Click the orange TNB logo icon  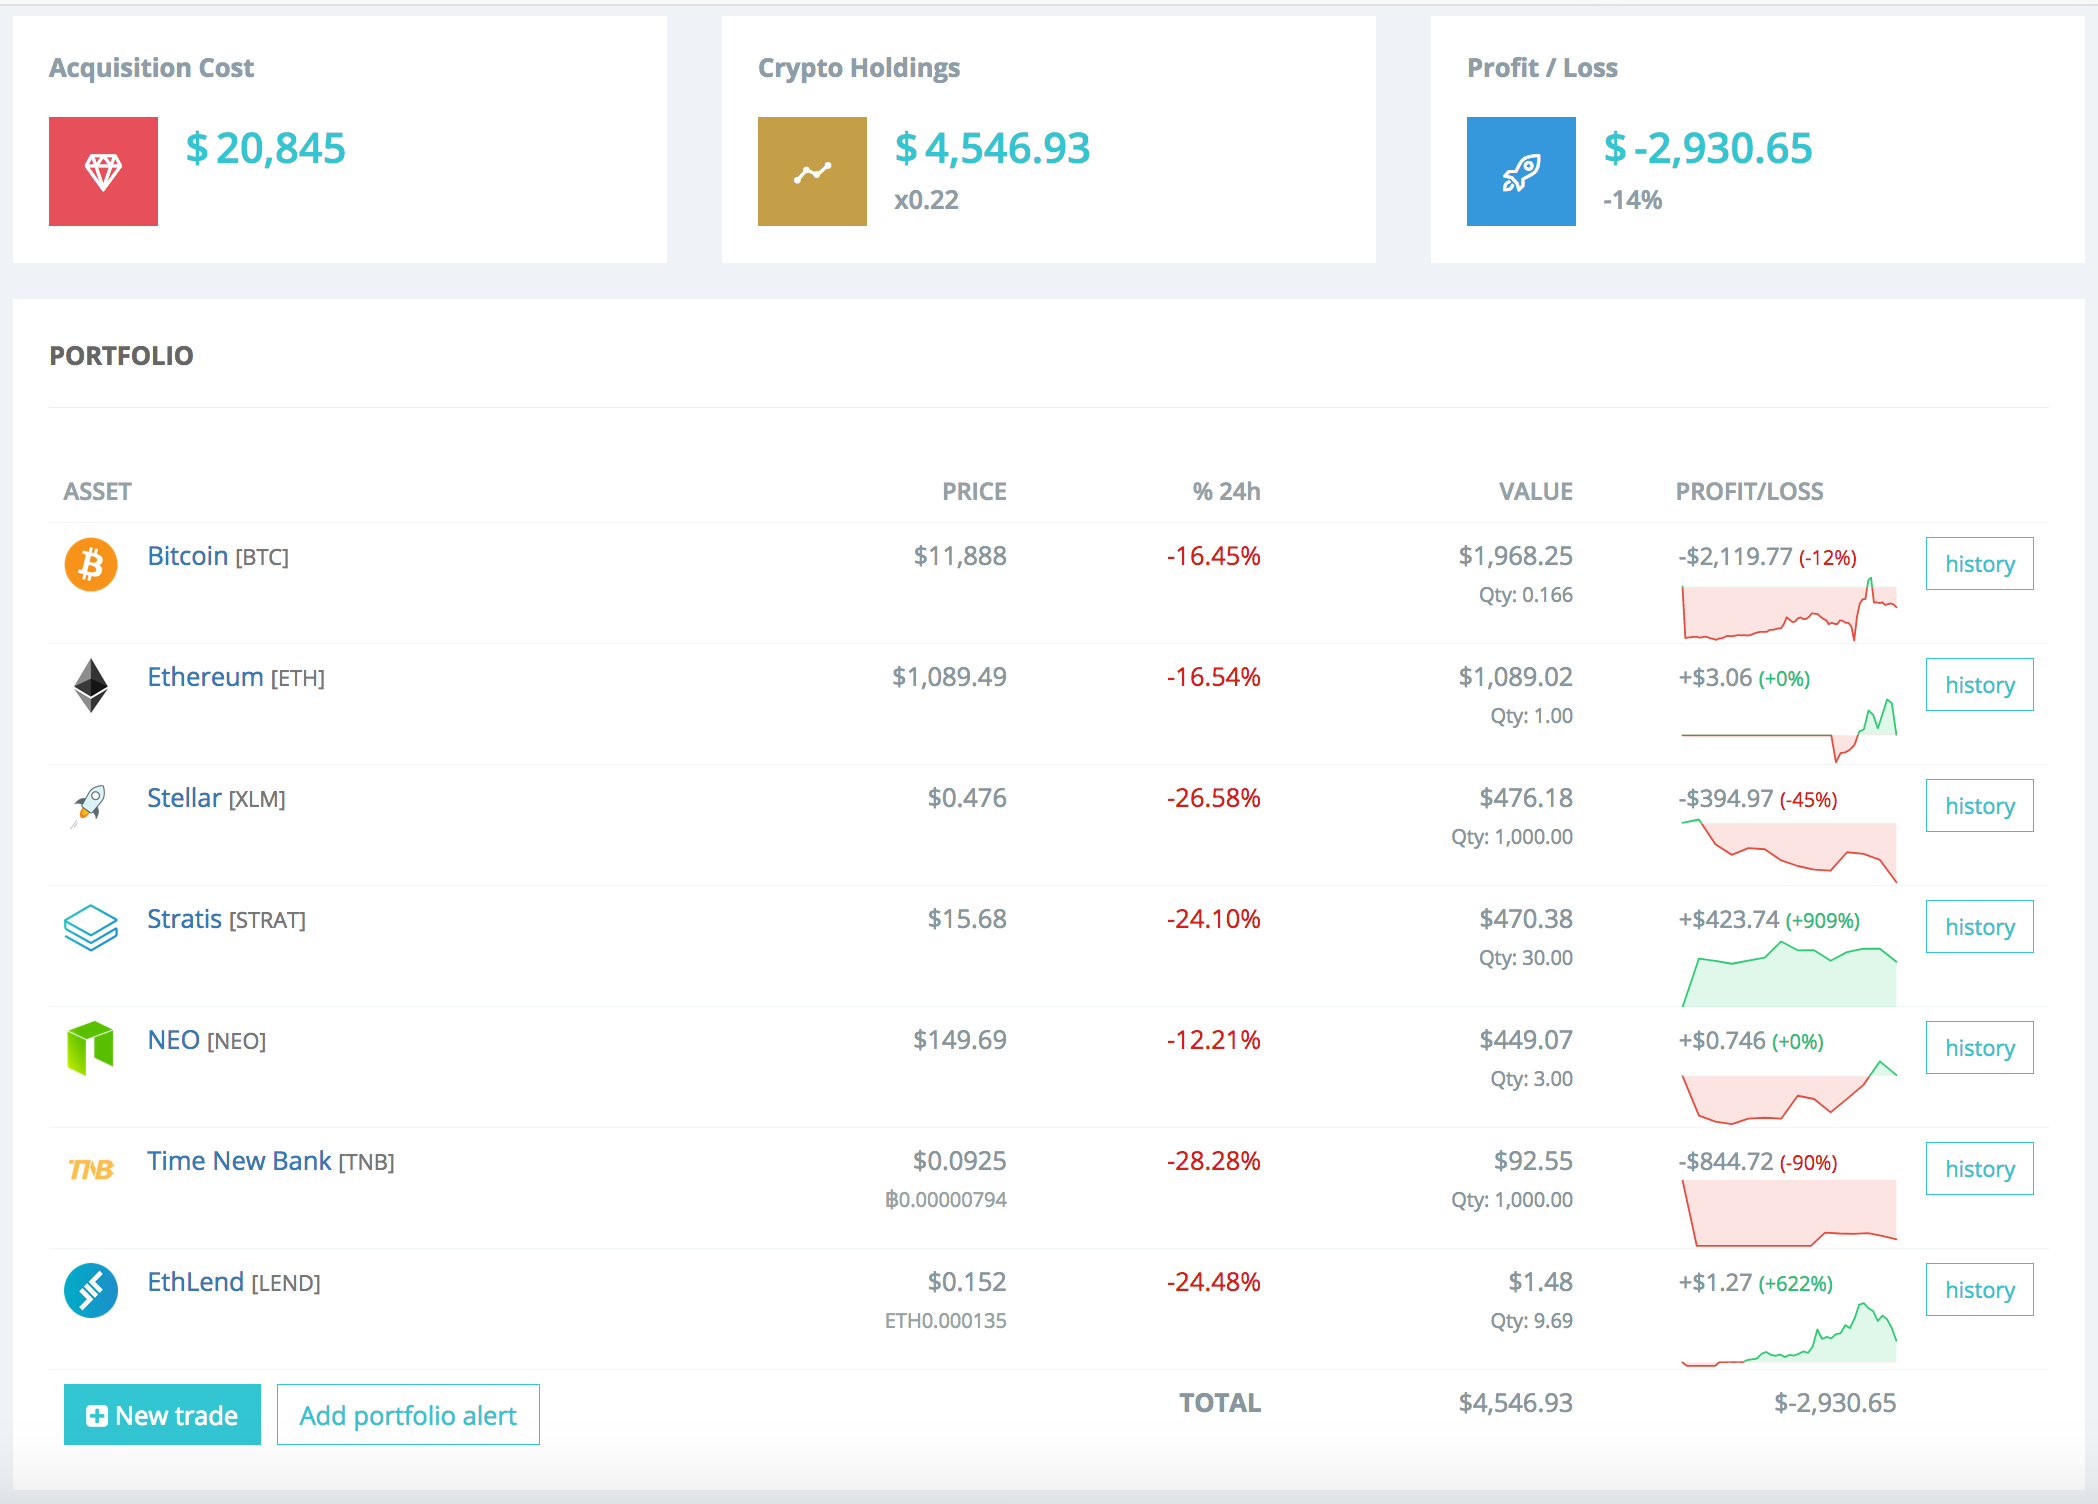point(91,1169)
